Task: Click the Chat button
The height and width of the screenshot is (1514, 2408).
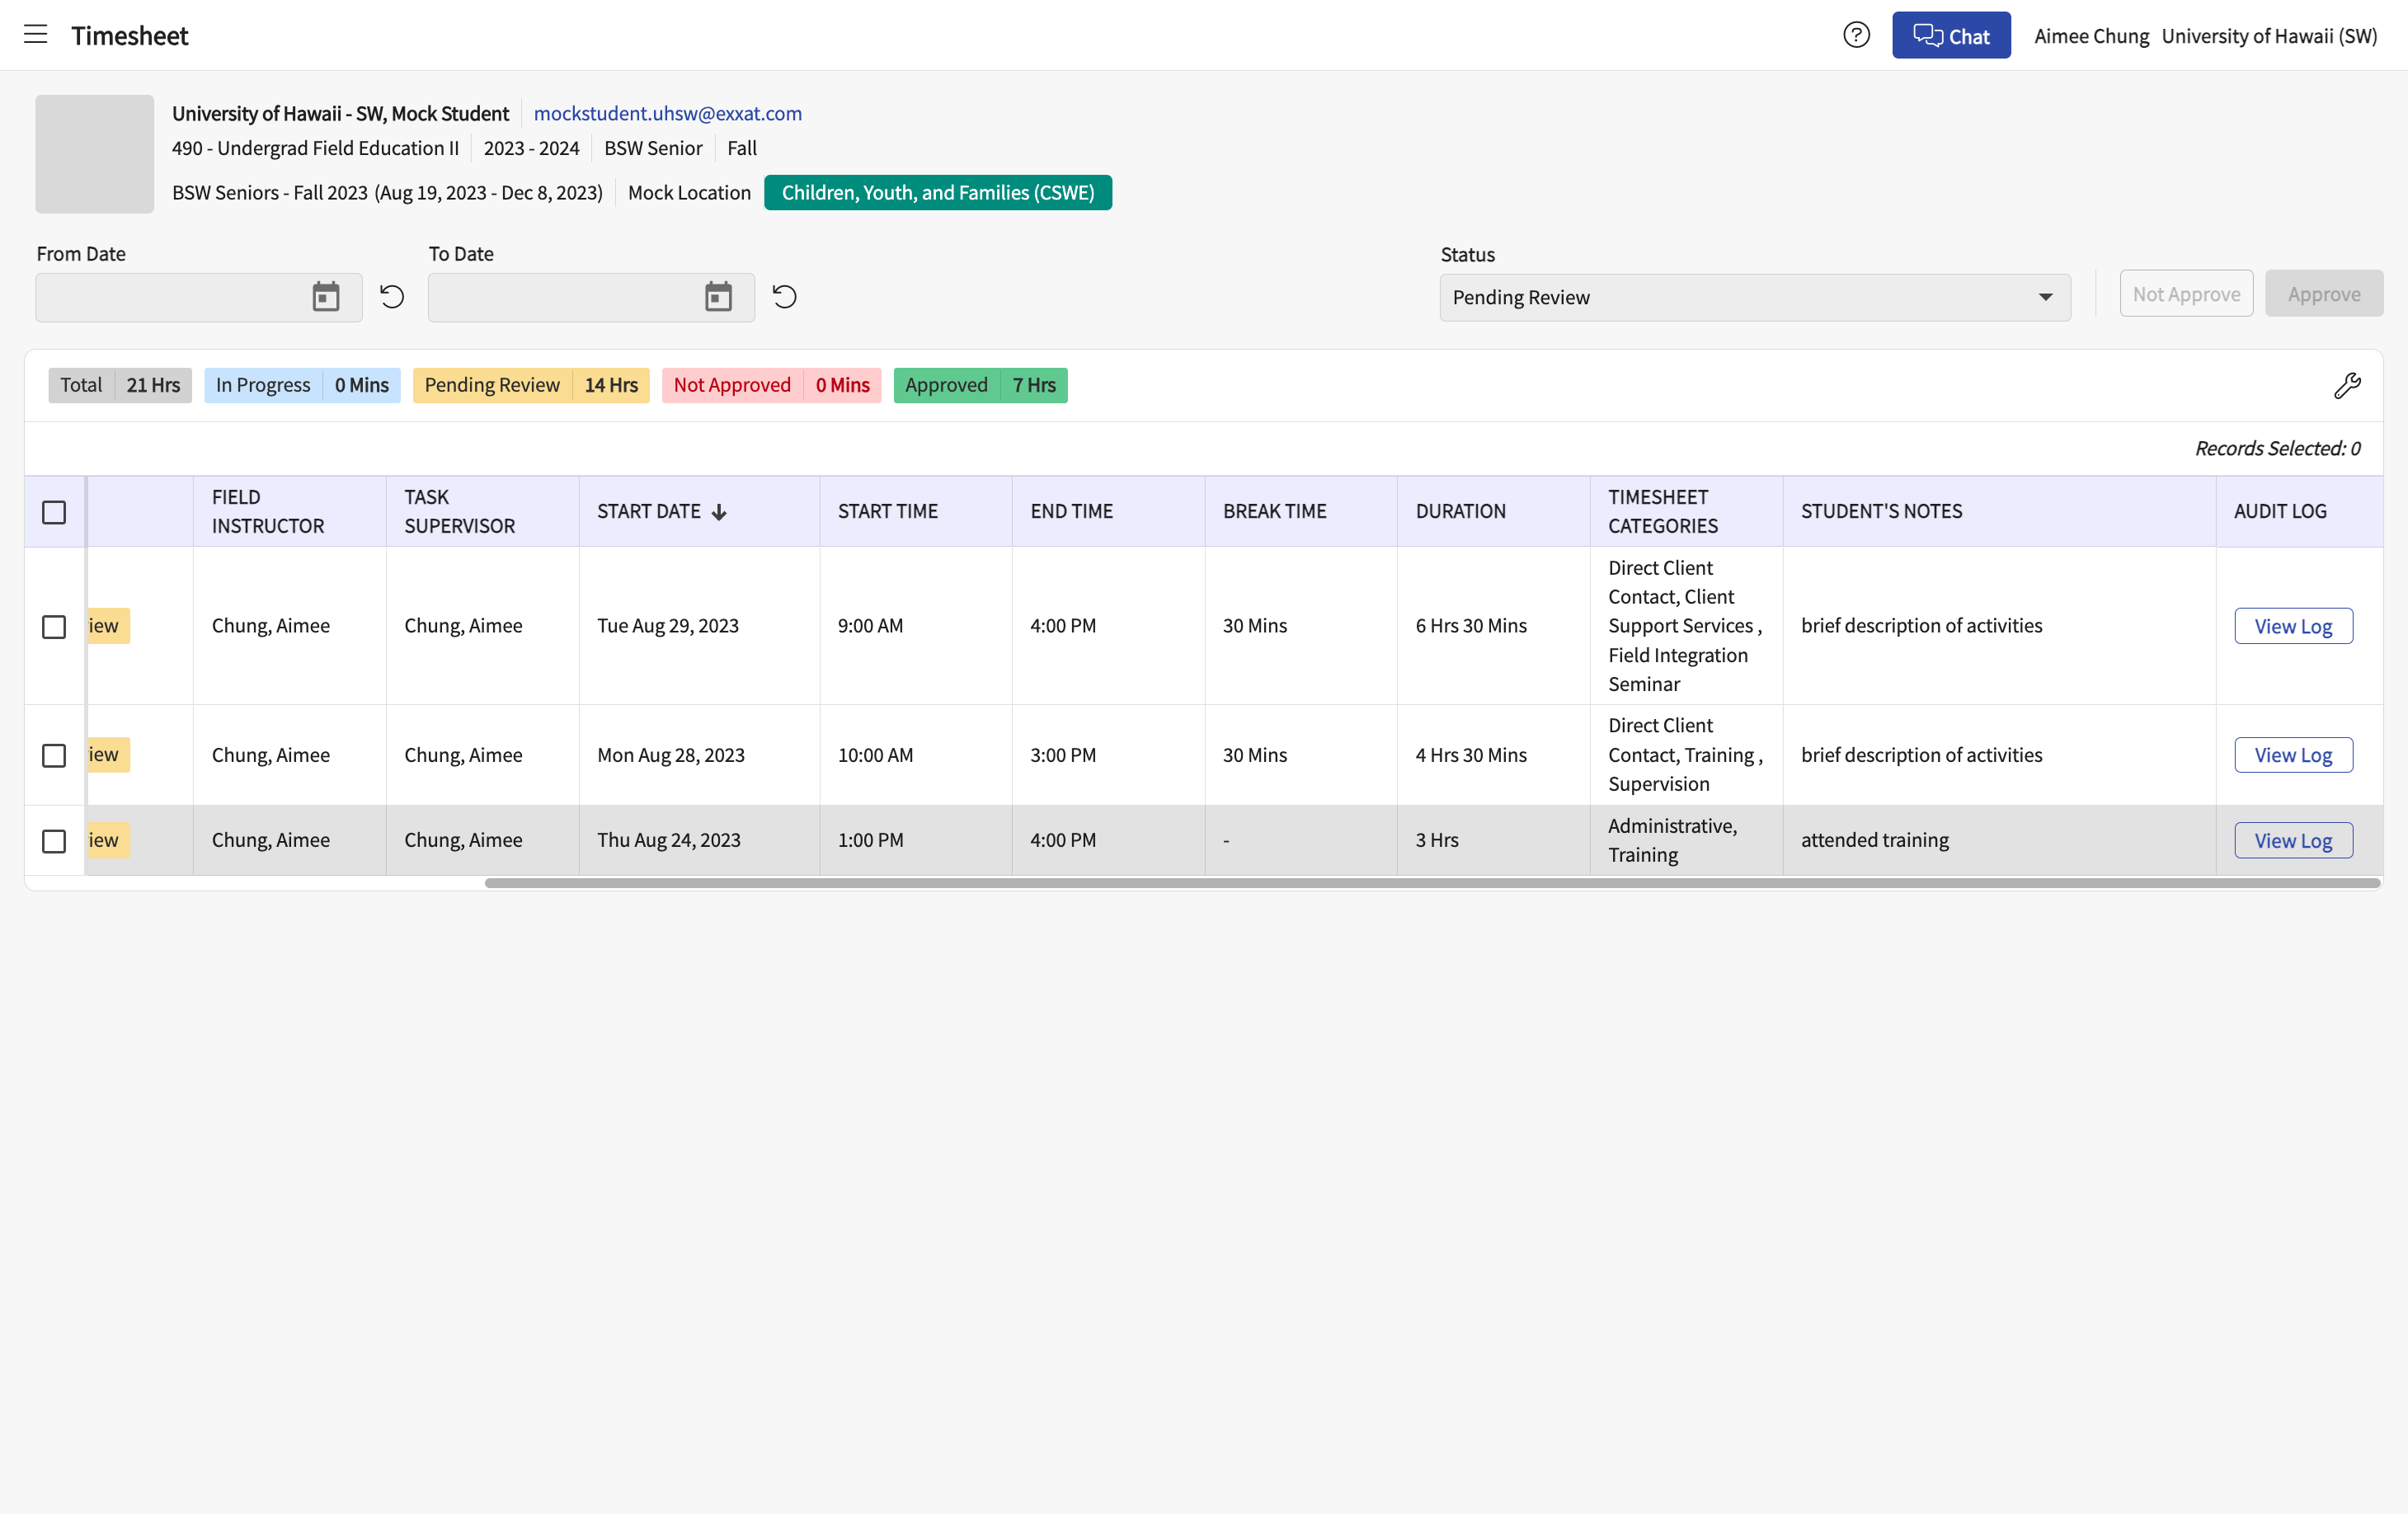Action: coord(1951,35)
